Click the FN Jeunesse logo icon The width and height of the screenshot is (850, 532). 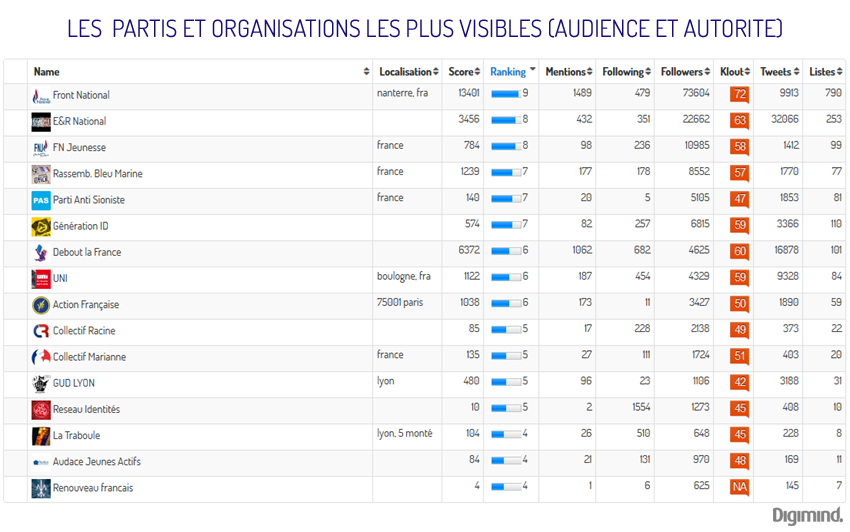click(41, 148)
